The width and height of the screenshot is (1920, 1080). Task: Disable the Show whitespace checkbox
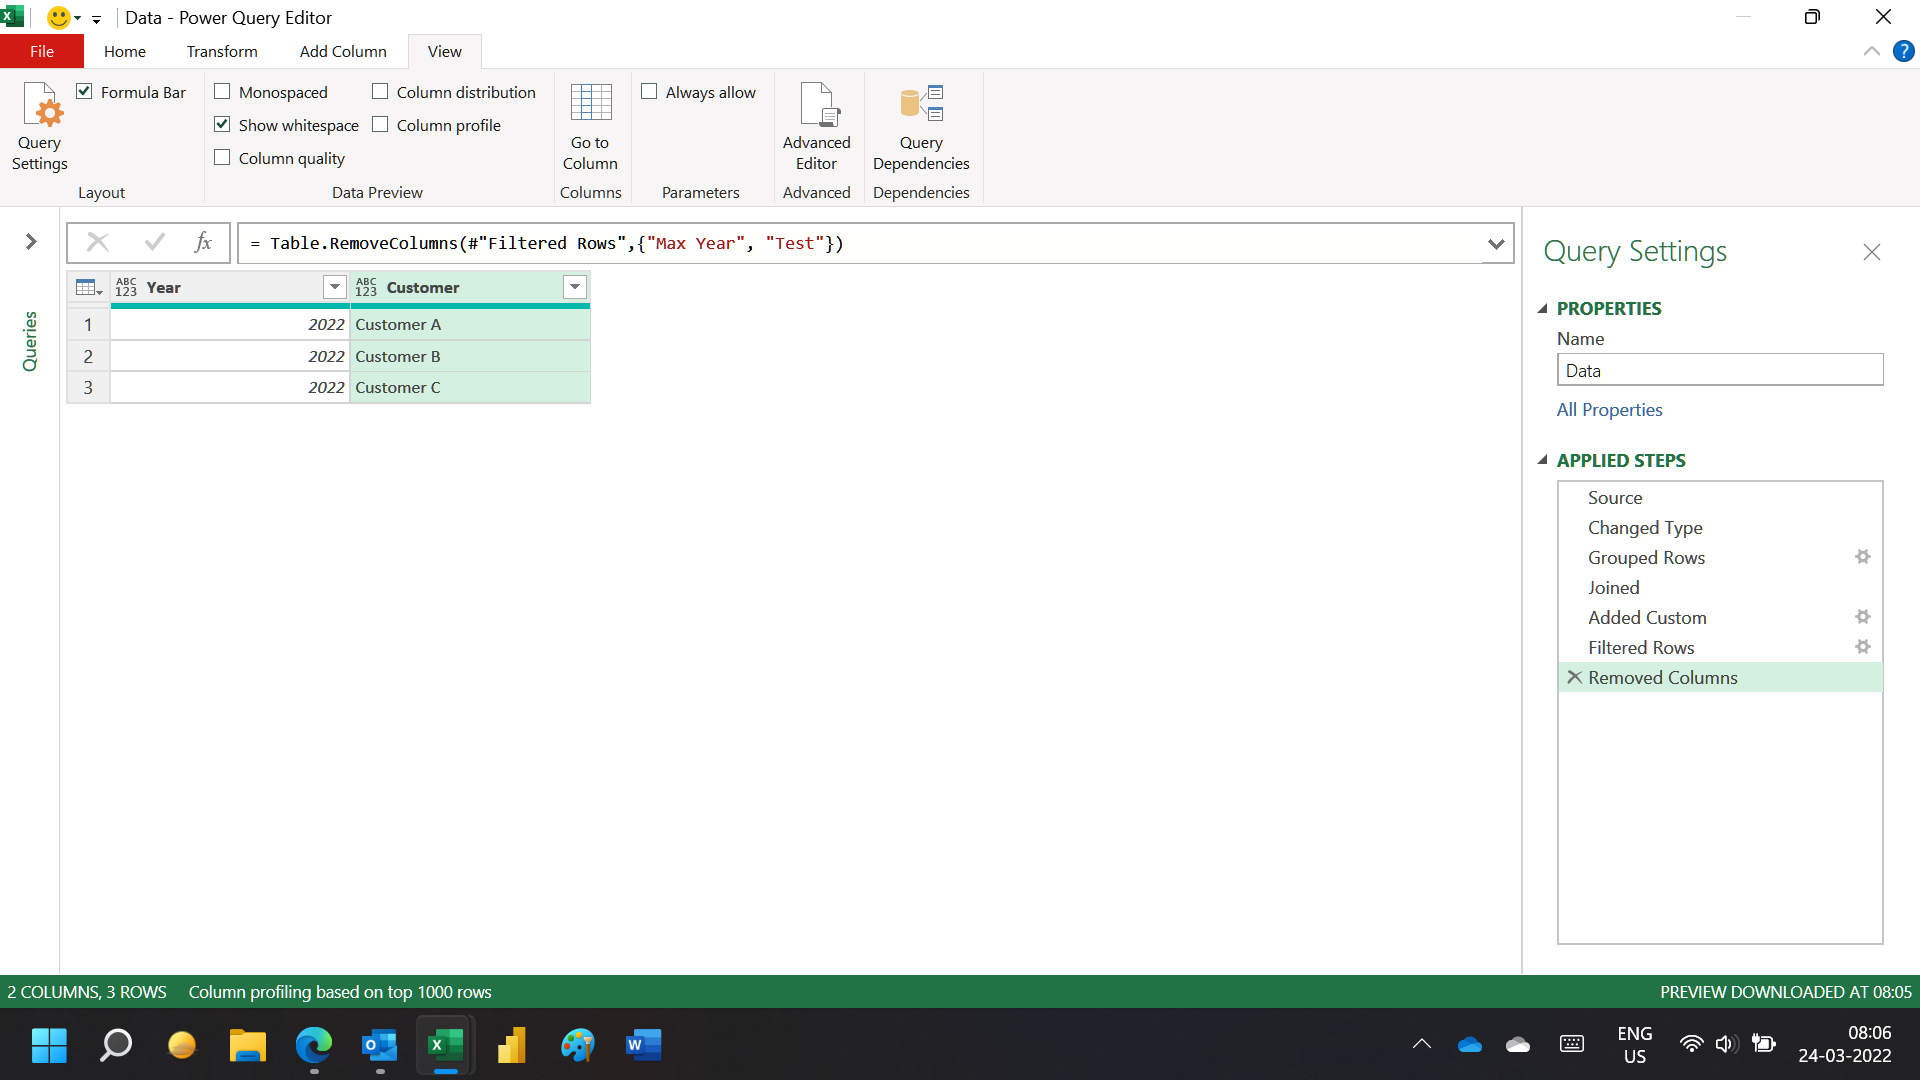pyautogui.click(x=222, y=125)
